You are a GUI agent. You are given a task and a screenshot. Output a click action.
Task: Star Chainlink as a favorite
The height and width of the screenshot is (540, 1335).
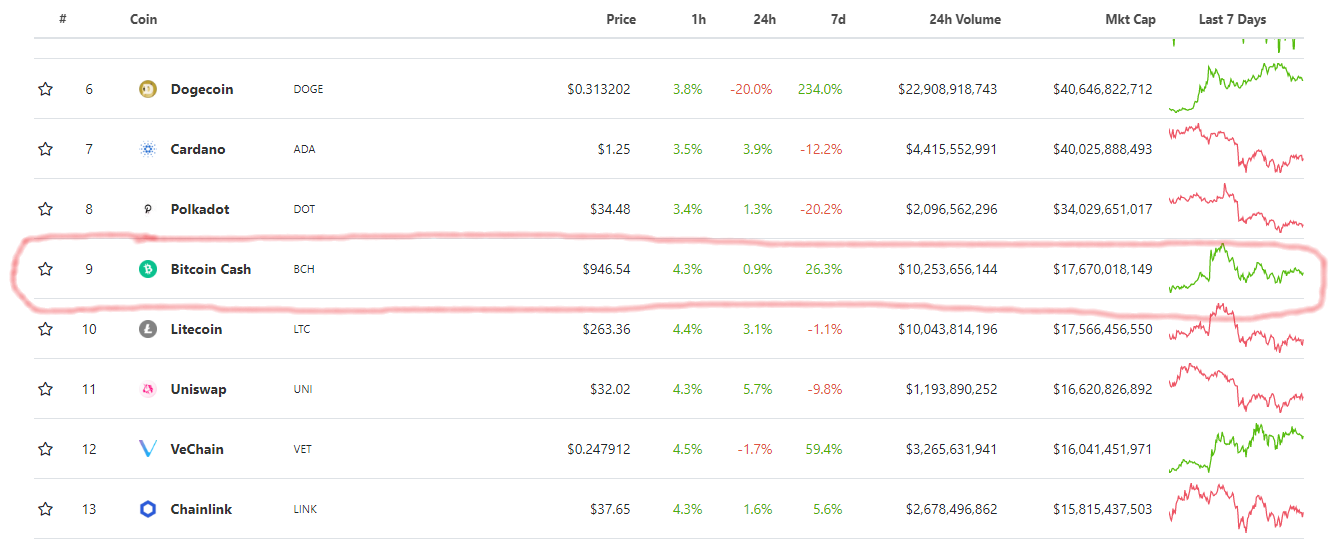click(x=45, y=509)
